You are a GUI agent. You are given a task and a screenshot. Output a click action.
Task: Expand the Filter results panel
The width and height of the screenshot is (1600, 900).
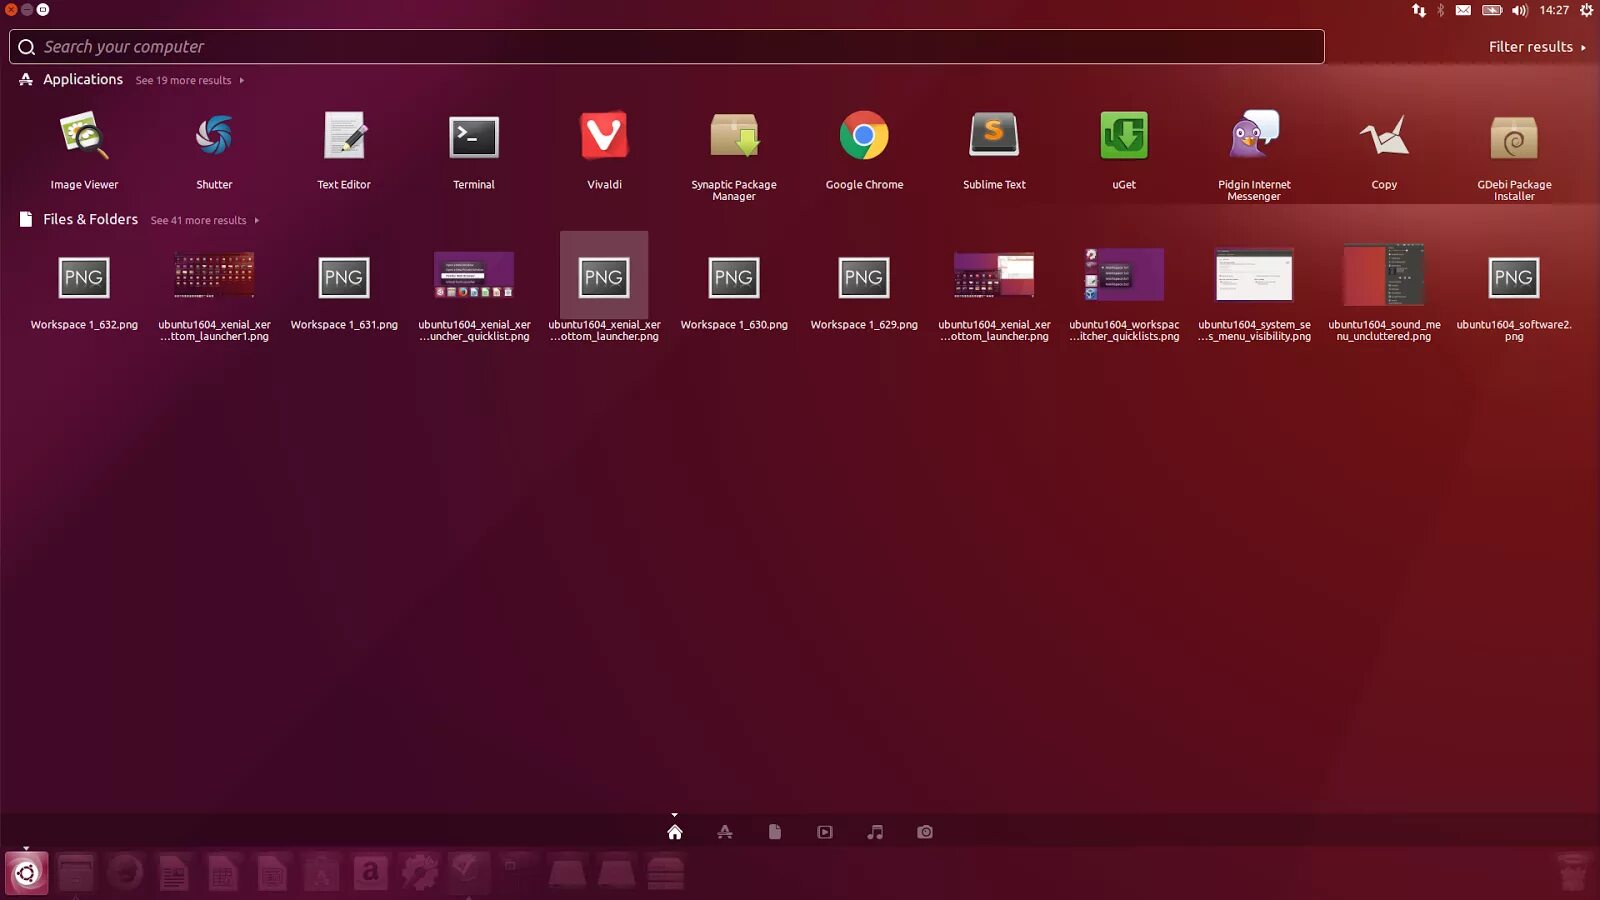point(1537,47)
